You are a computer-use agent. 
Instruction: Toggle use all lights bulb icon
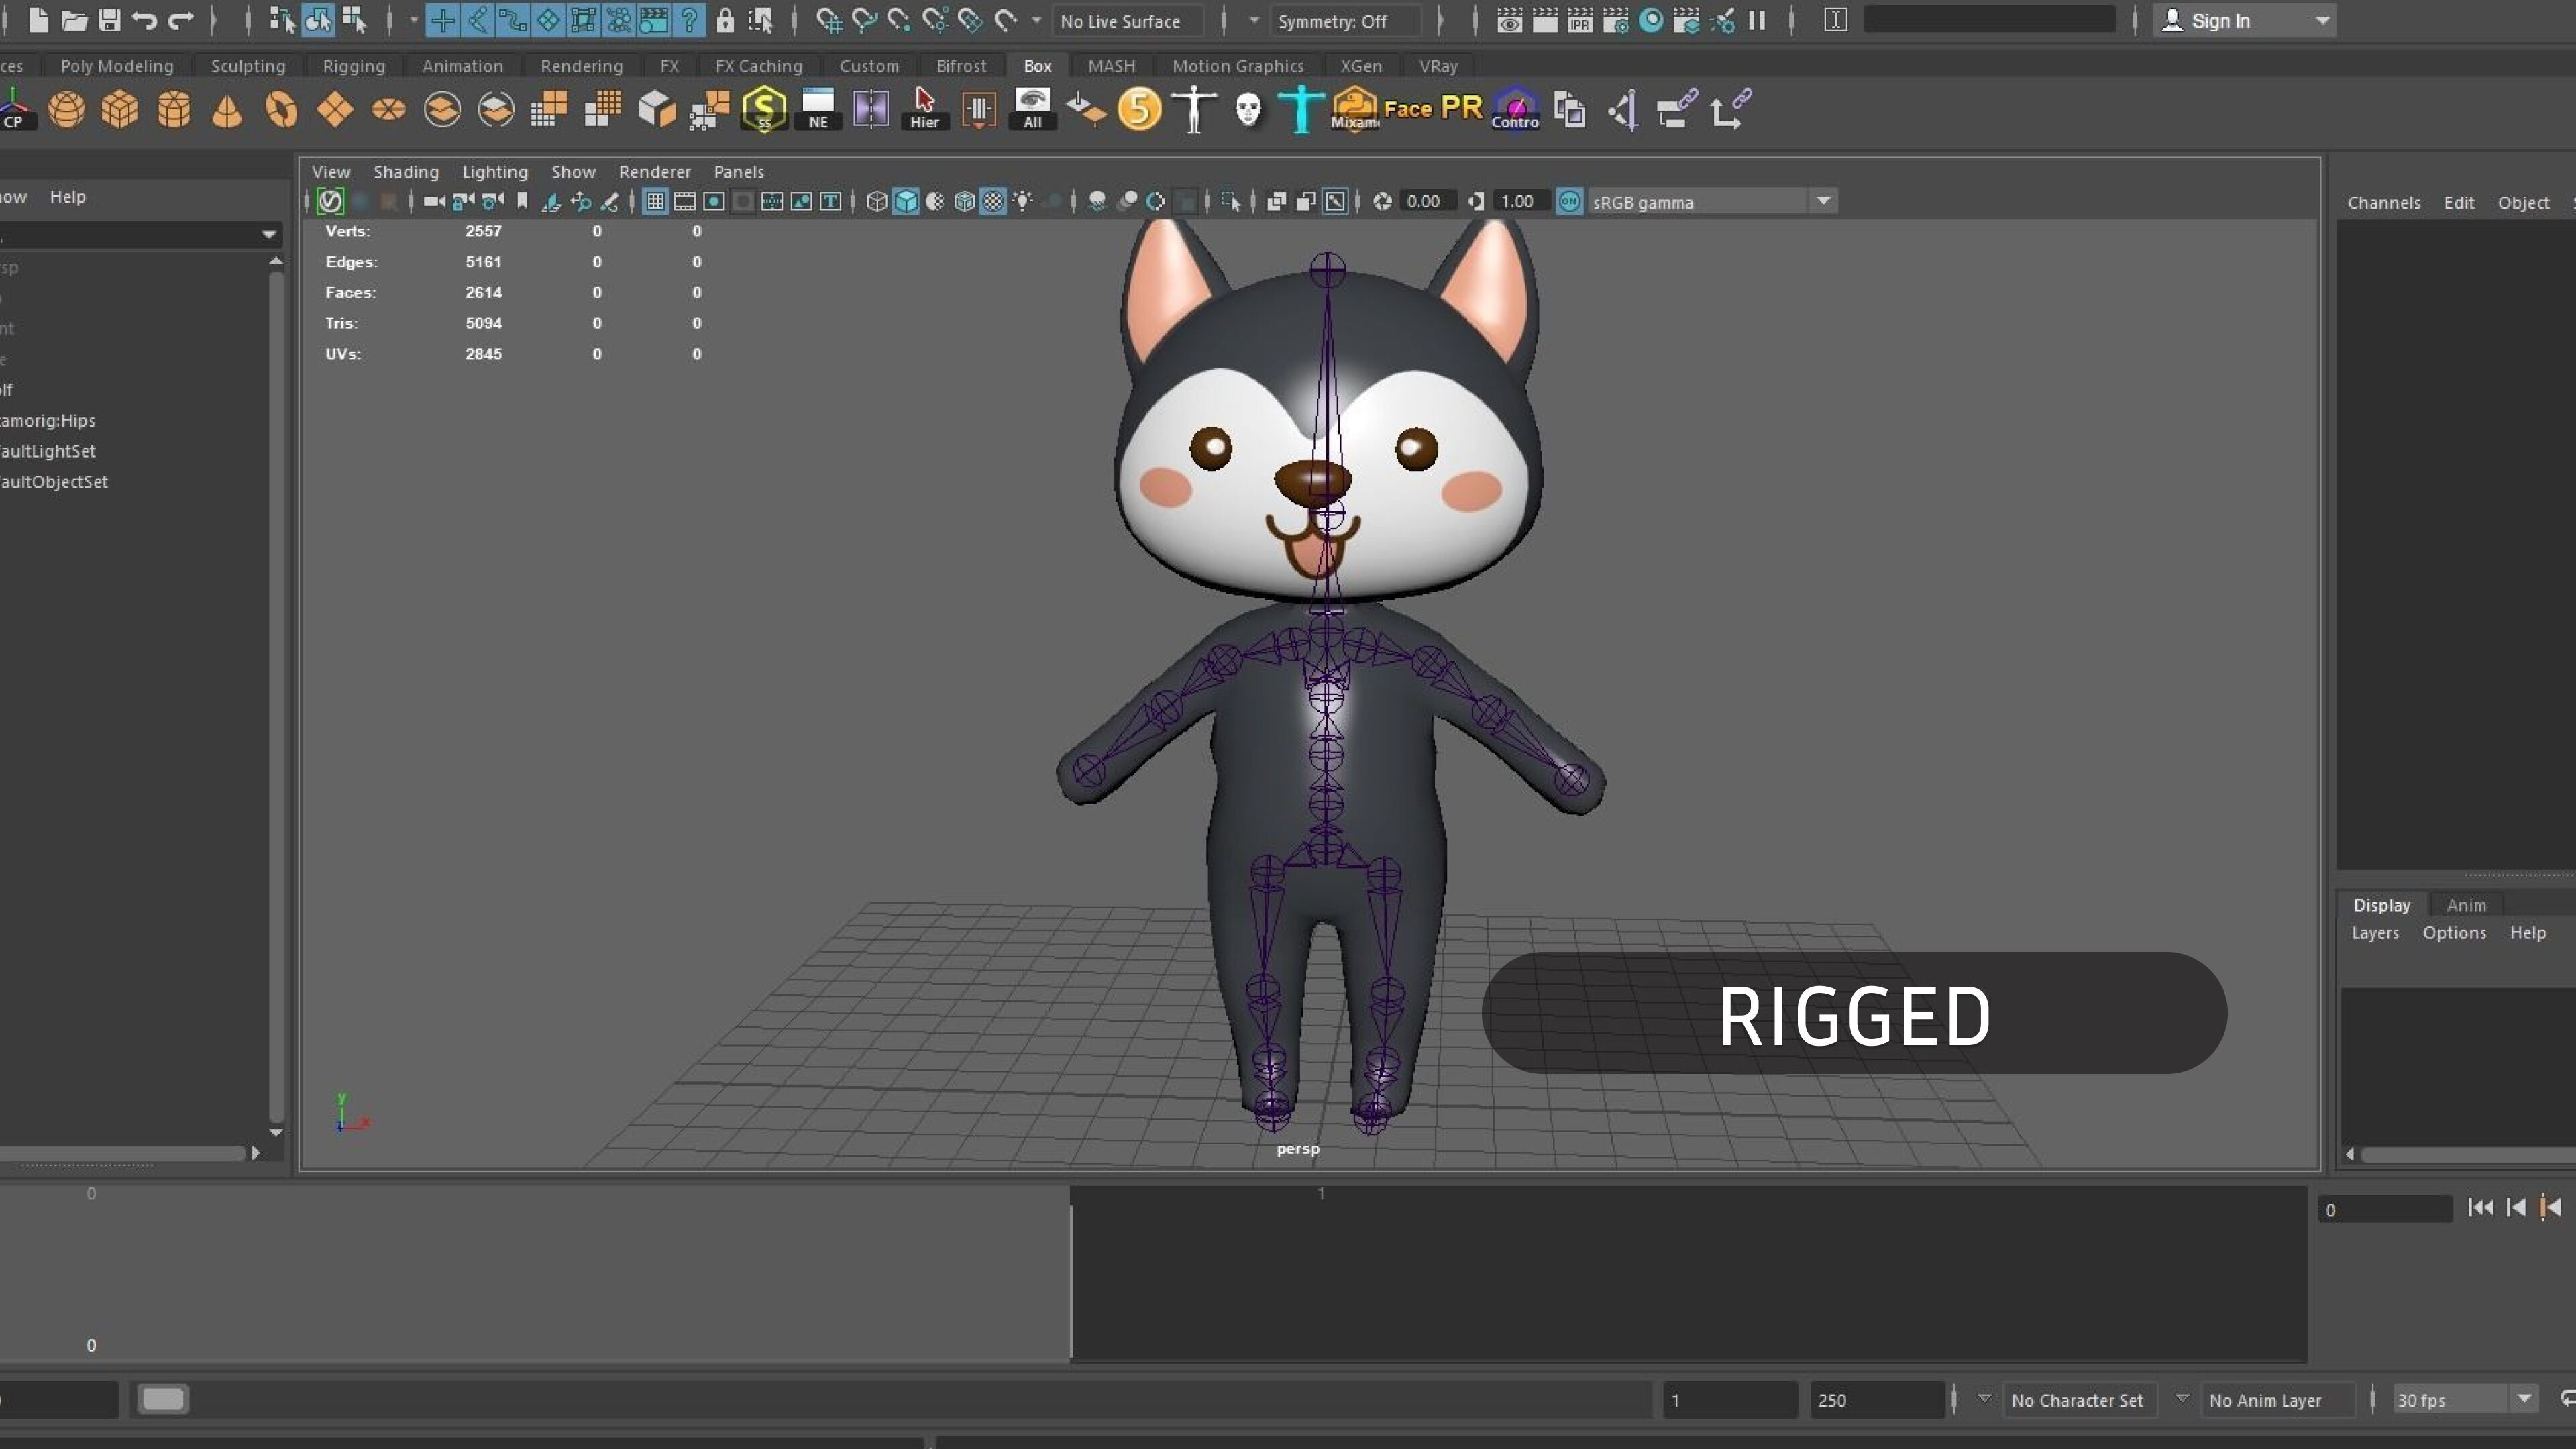(x=1022, y=202)
